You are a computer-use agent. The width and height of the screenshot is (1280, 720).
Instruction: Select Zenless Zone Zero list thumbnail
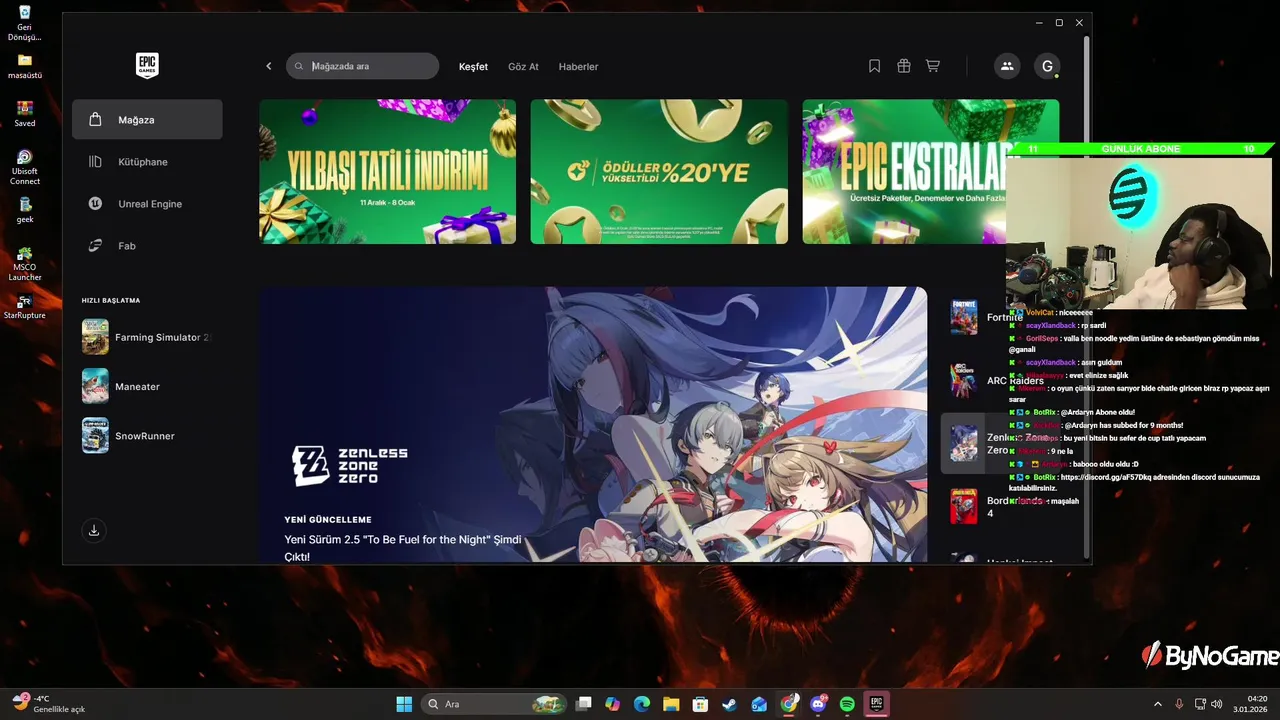click(x=964, y=443)
